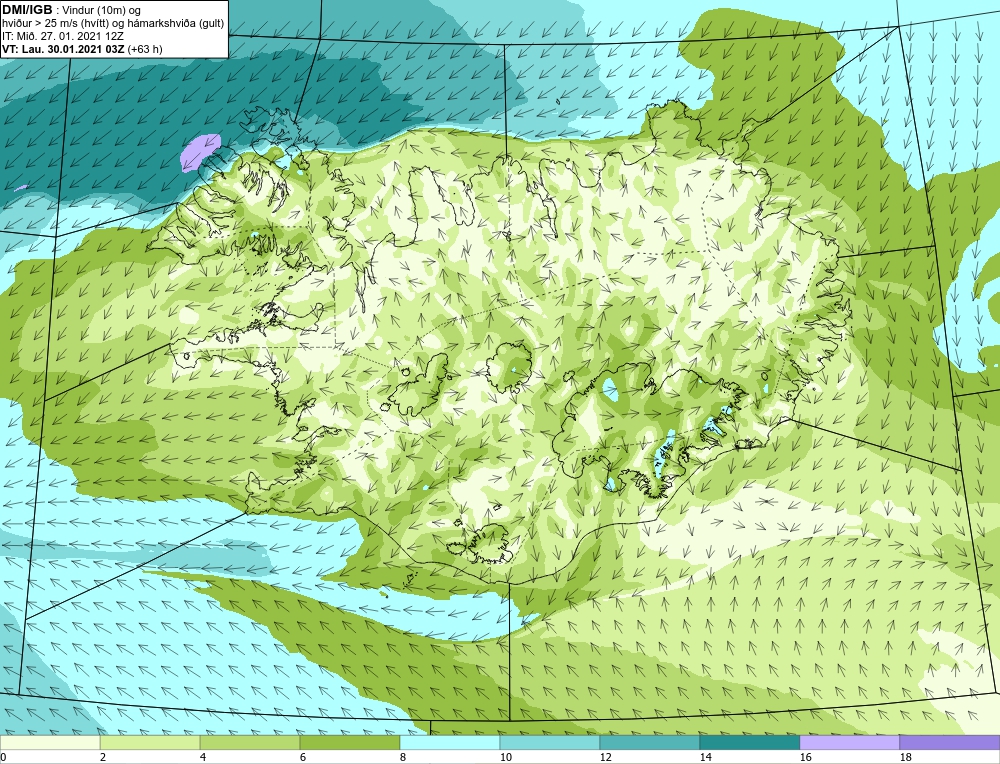Click the 12–14 m/s legend swatch
The height and width of the screenshot is (764, 1000).
click(x=649, y=743)
